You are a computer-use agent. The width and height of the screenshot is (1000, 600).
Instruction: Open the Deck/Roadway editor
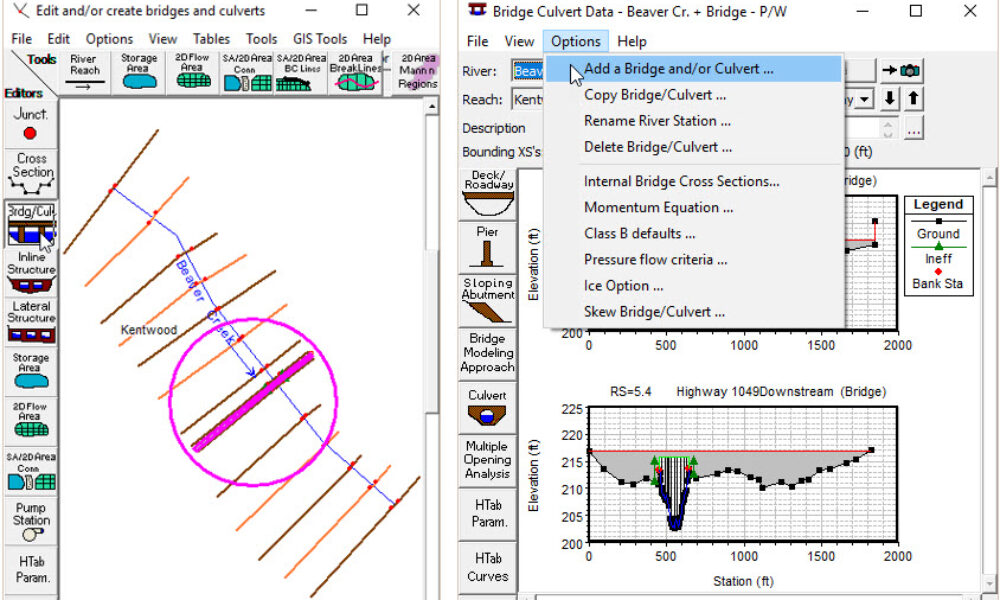tap(488, 193)
